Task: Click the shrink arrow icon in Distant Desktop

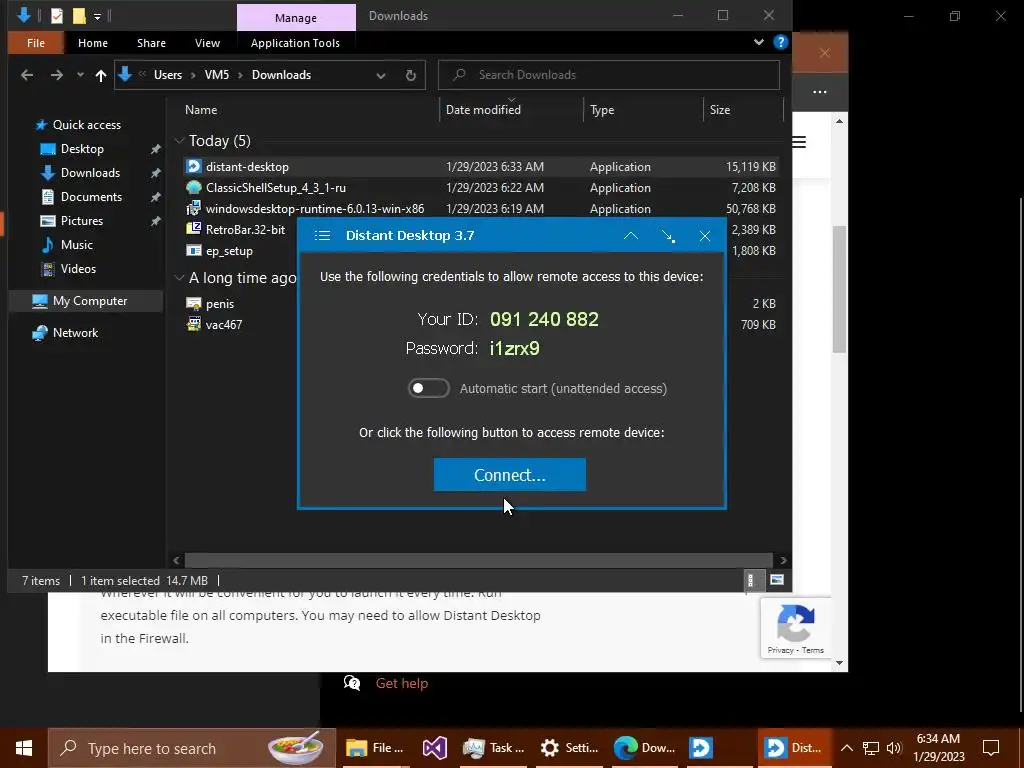Action: 668,236
